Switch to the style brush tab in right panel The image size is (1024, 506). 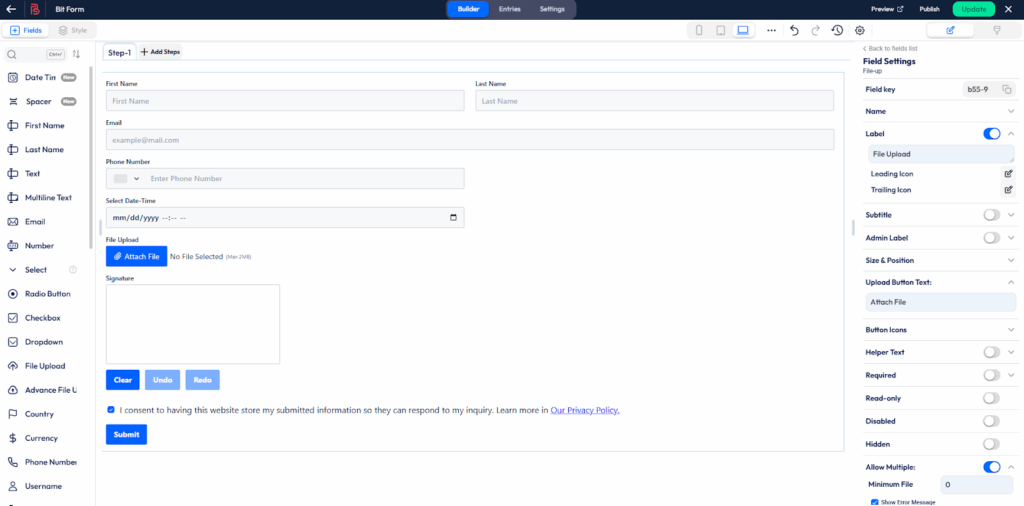click(997, 30)
